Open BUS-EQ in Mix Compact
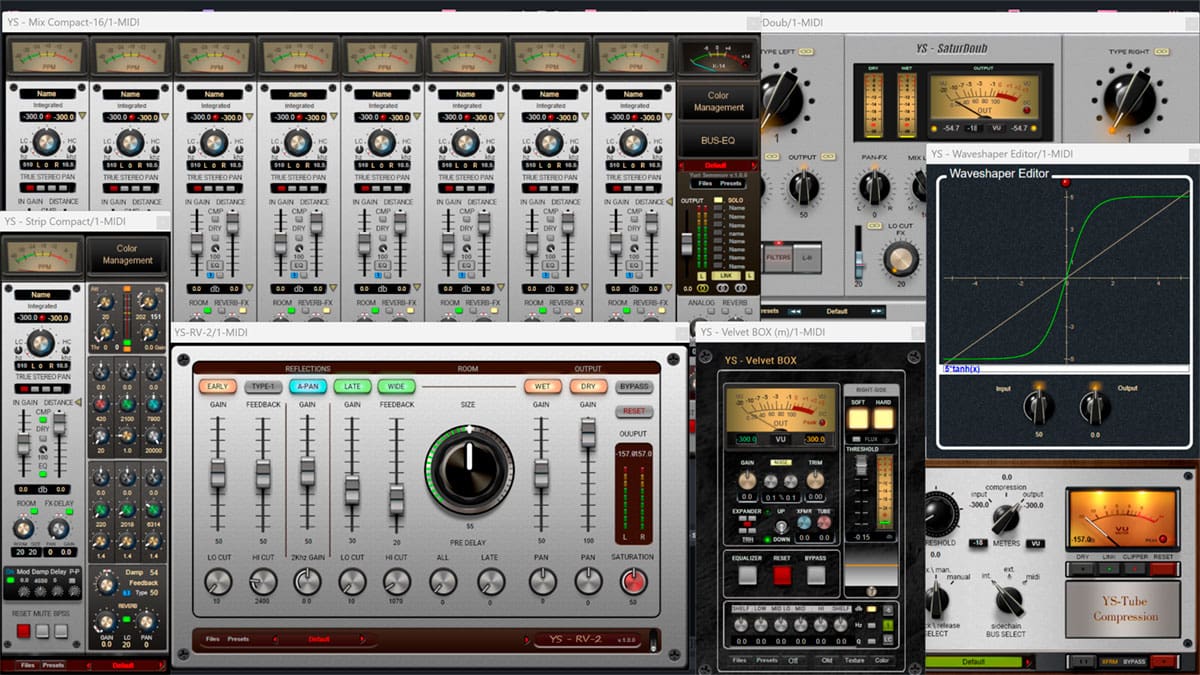The width and height of the screenshot is (1200, 675). pos(718,140)
